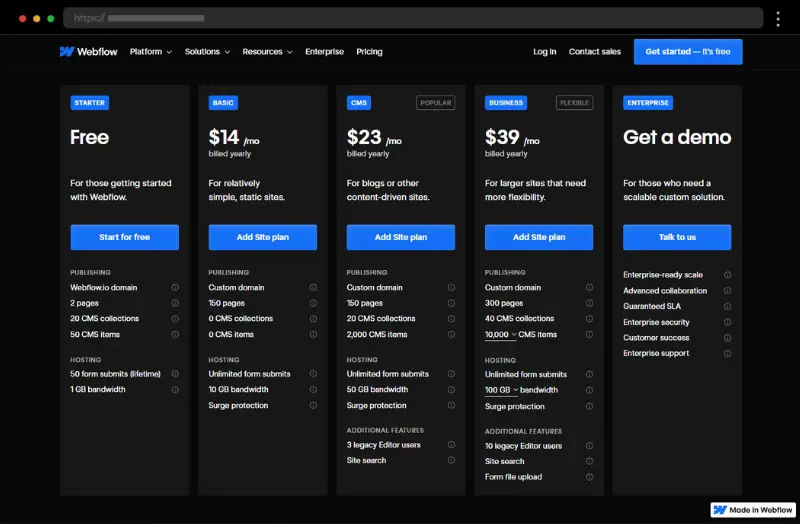Show info for 2,000 CMS items
This screenshot has height=524, width=800.
point(452,335)
